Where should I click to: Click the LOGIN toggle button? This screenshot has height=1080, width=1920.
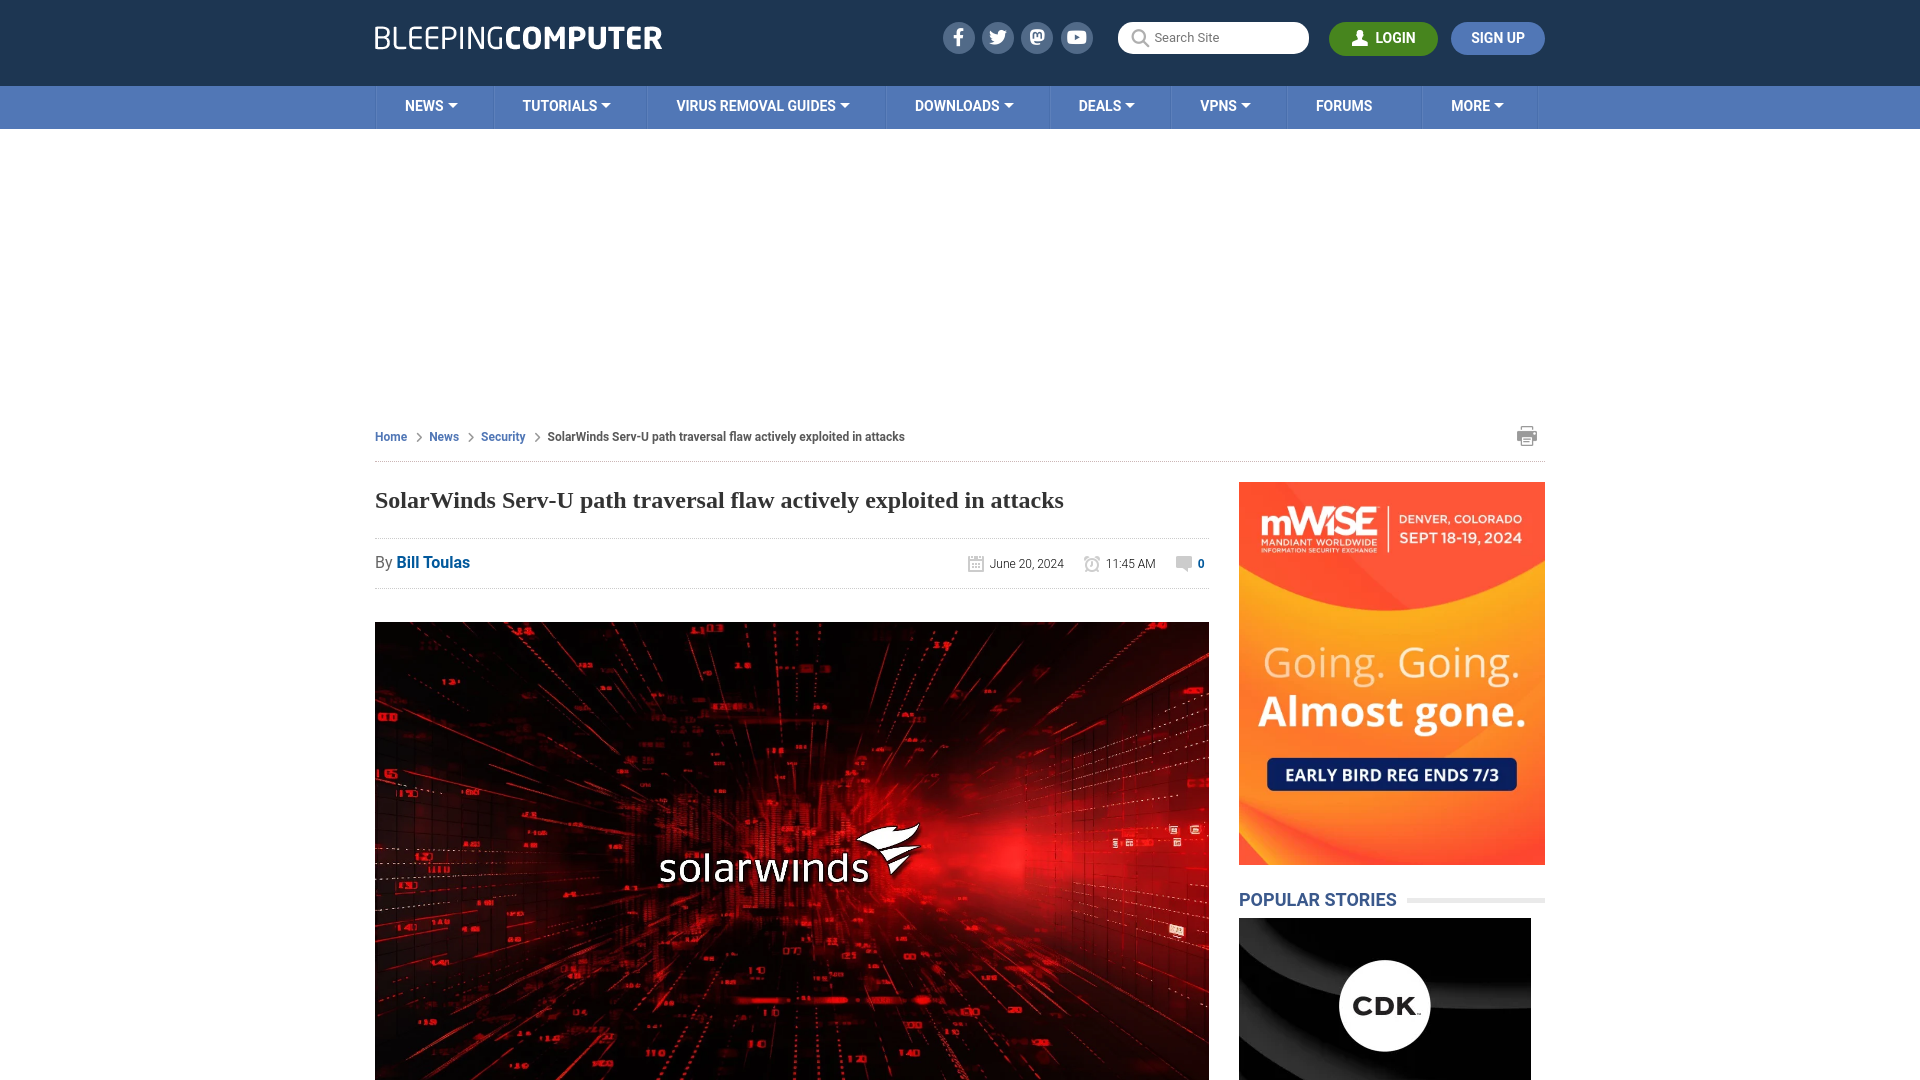point(1383,38)
